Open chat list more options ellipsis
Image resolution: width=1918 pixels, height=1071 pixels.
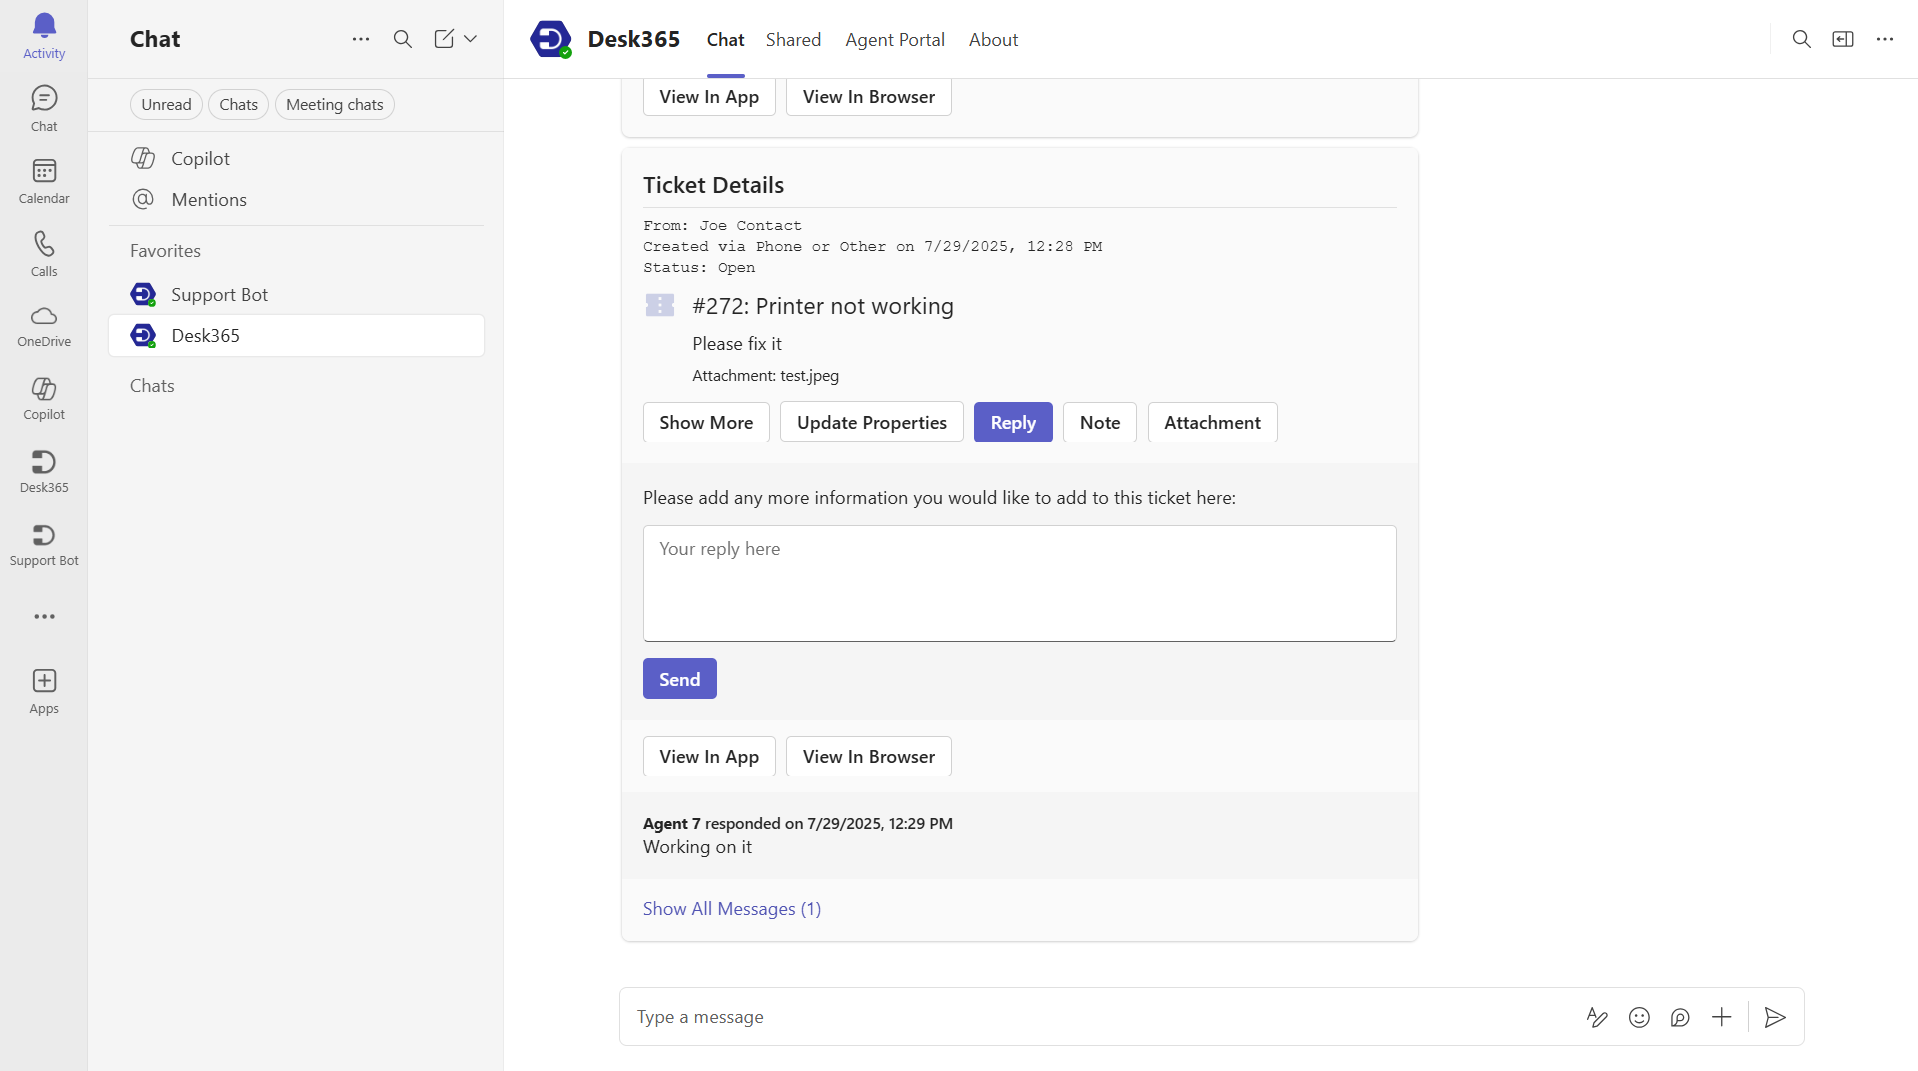pyautogui.click(x=361, y=39)
